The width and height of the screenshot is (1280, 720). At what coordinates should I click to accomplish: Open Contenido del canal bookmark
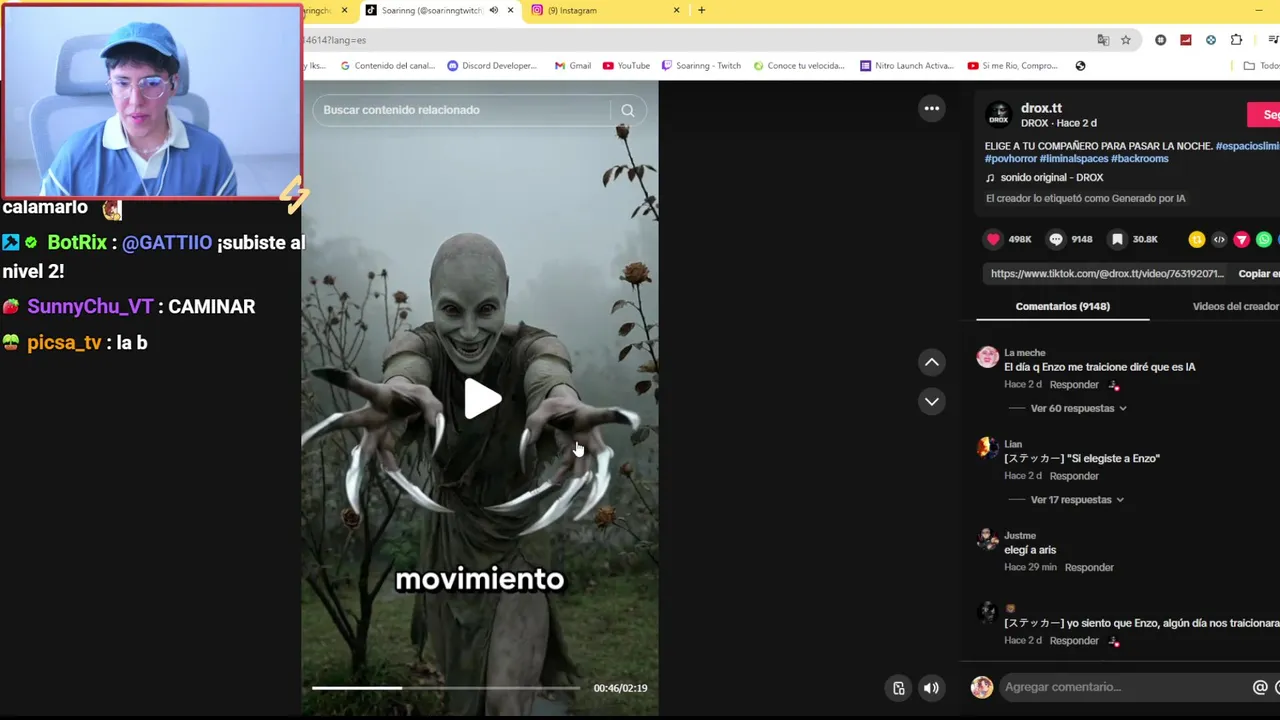click(x=387, y=66)
